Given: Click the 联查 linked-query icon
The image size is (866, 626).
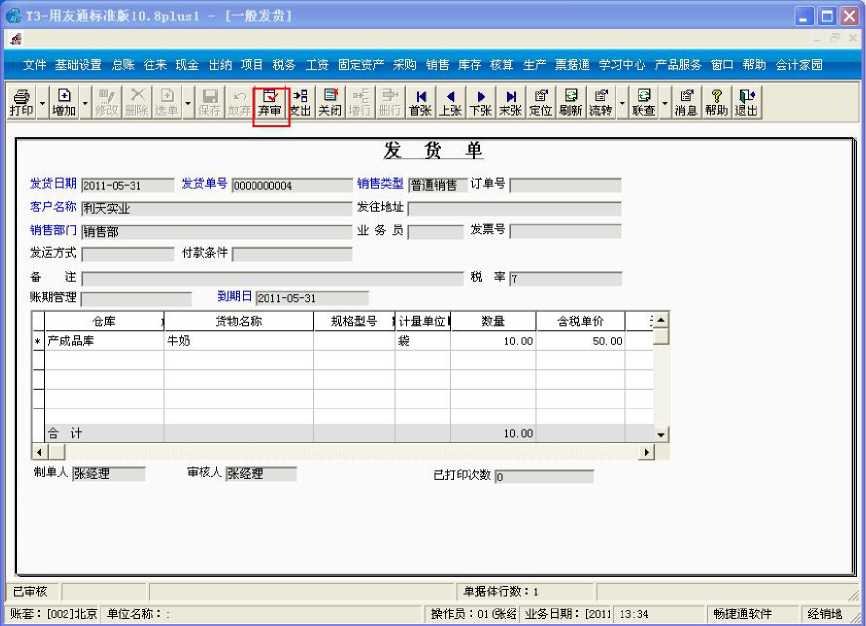Looking at the screenshot, I should [x=643, y=103].
